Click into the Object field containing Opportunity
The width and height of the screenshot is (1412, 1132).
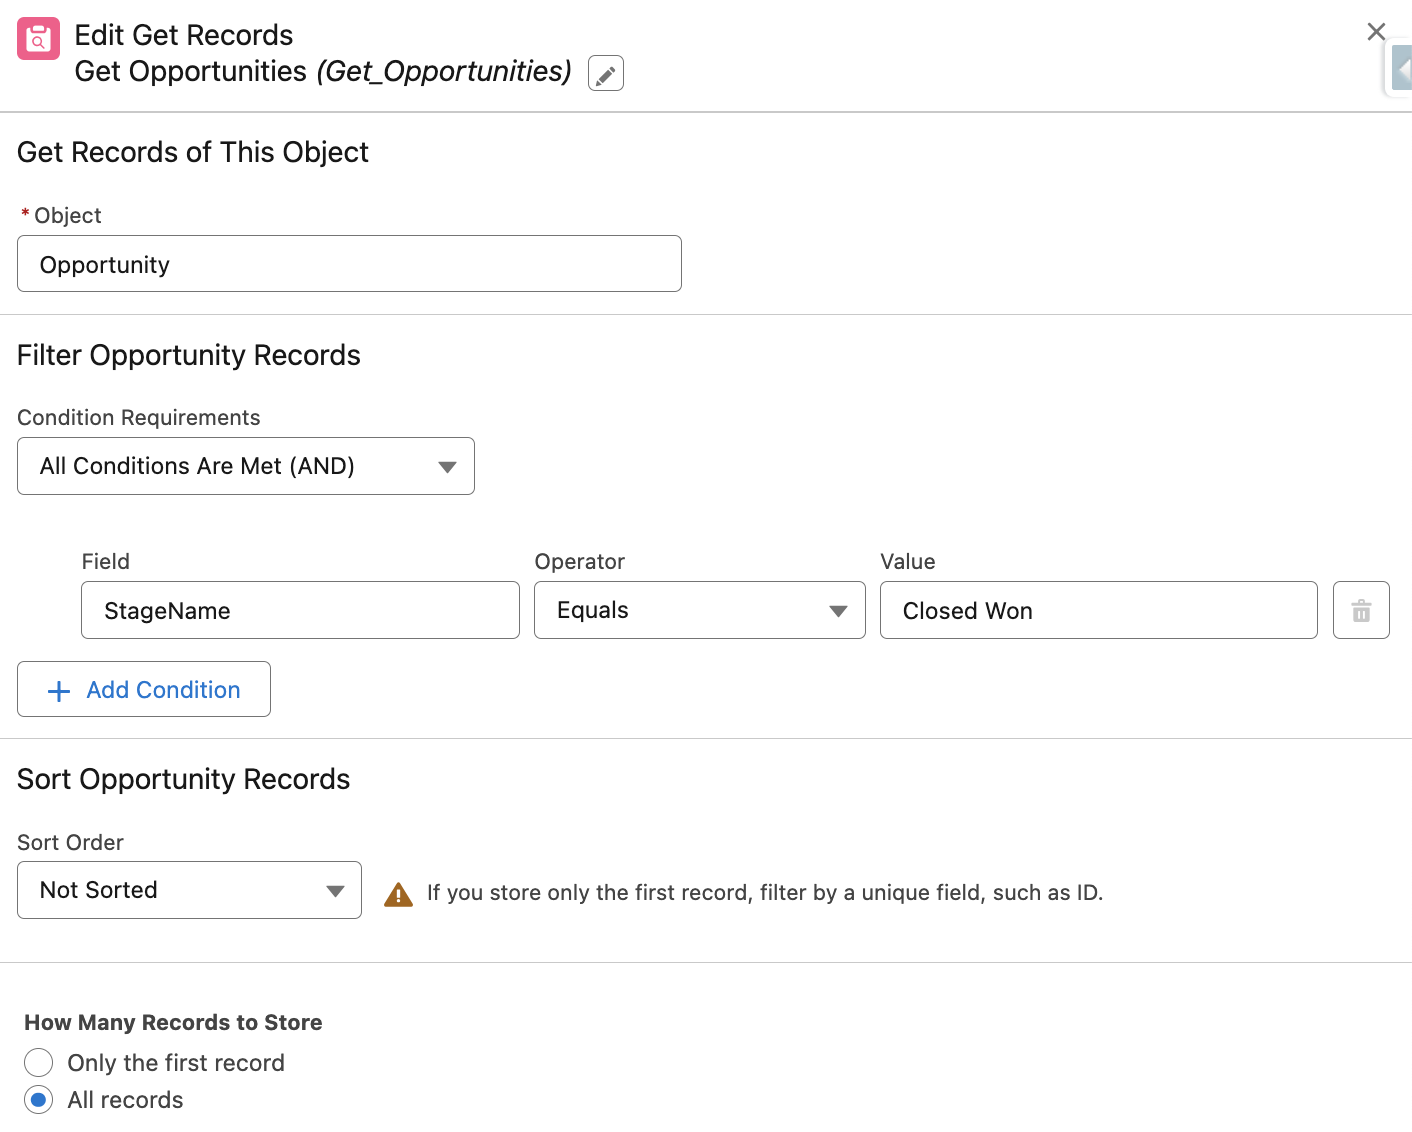349,264
